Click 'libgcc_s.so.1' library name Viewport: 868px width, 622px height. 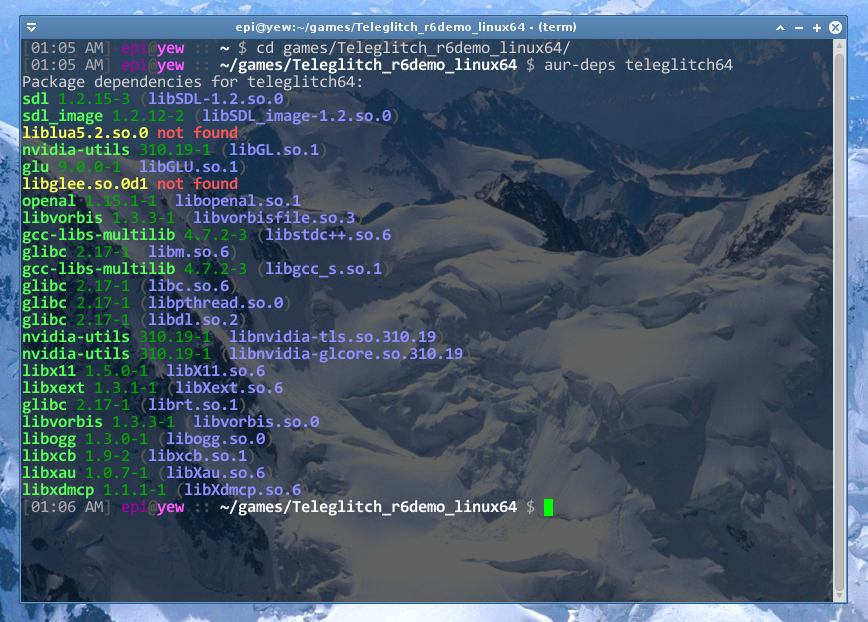[x=323, y=269]
